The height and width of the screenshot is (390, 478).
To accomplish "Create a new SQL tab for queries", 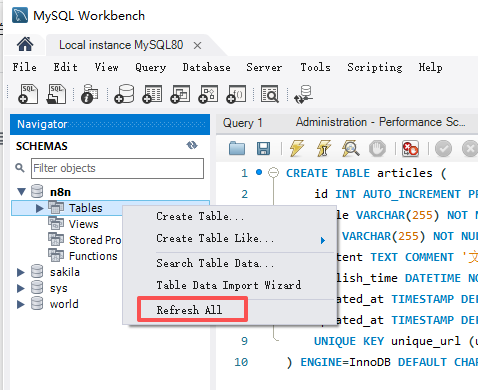I will 28,94.
